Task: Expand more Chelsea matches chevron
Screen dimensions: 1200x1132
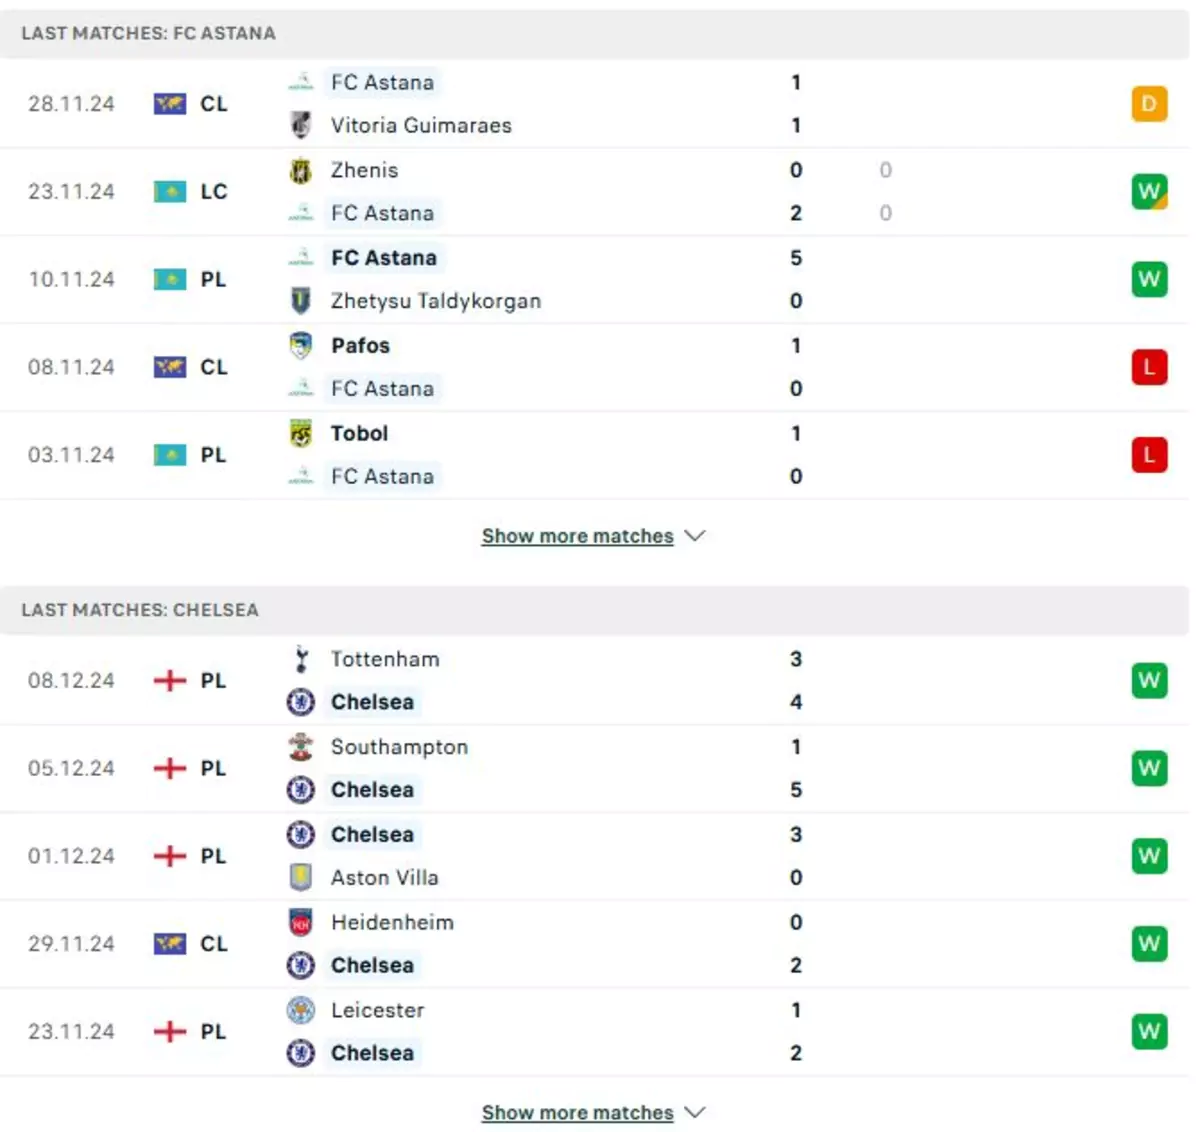Action: coord(695,1112)
